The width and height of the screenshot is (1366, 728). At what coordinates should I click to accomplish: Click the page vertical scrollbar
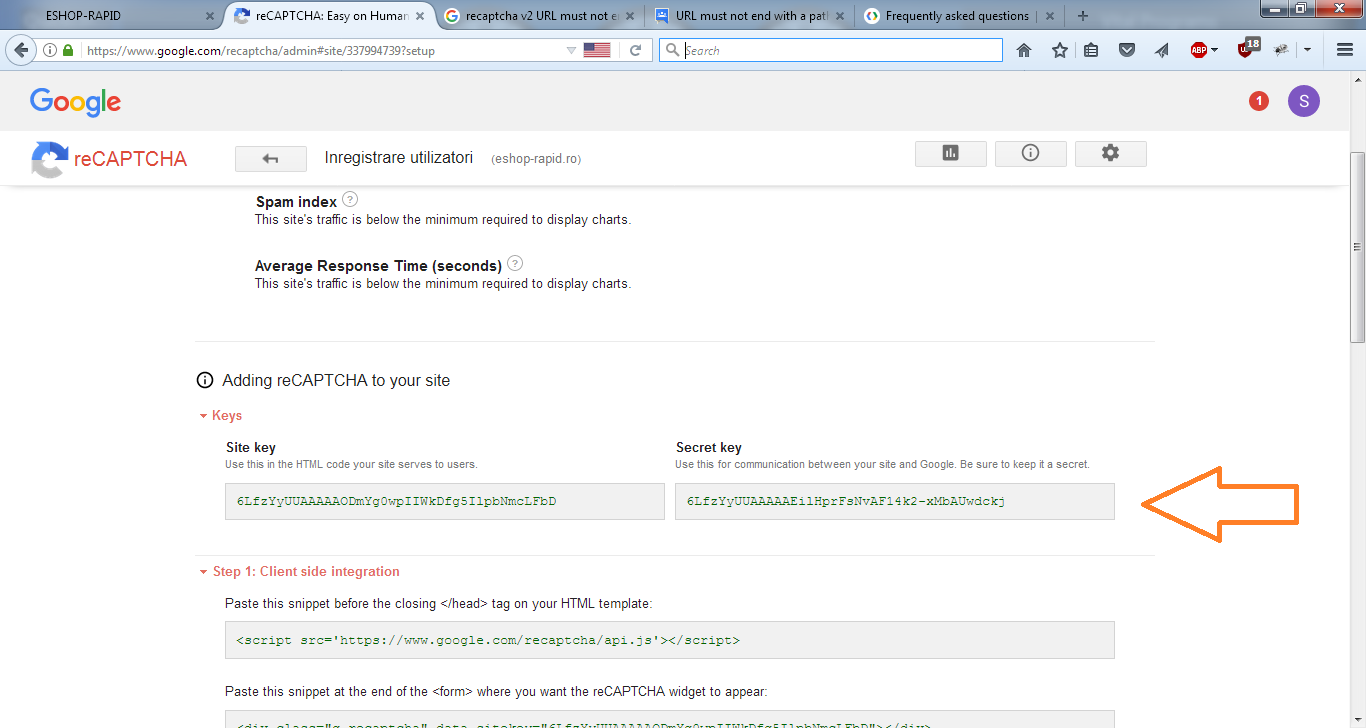[x=1357, y=248]
